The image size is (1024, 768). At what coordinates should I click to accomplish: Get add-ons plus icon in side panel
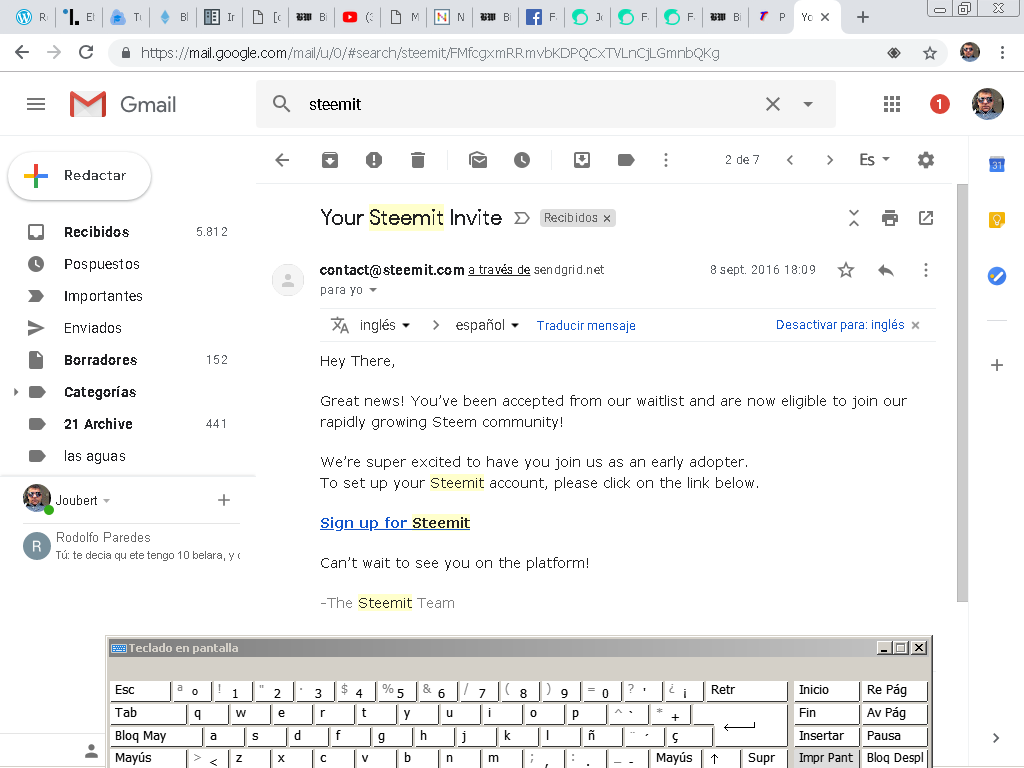click(x=997, y=365)
